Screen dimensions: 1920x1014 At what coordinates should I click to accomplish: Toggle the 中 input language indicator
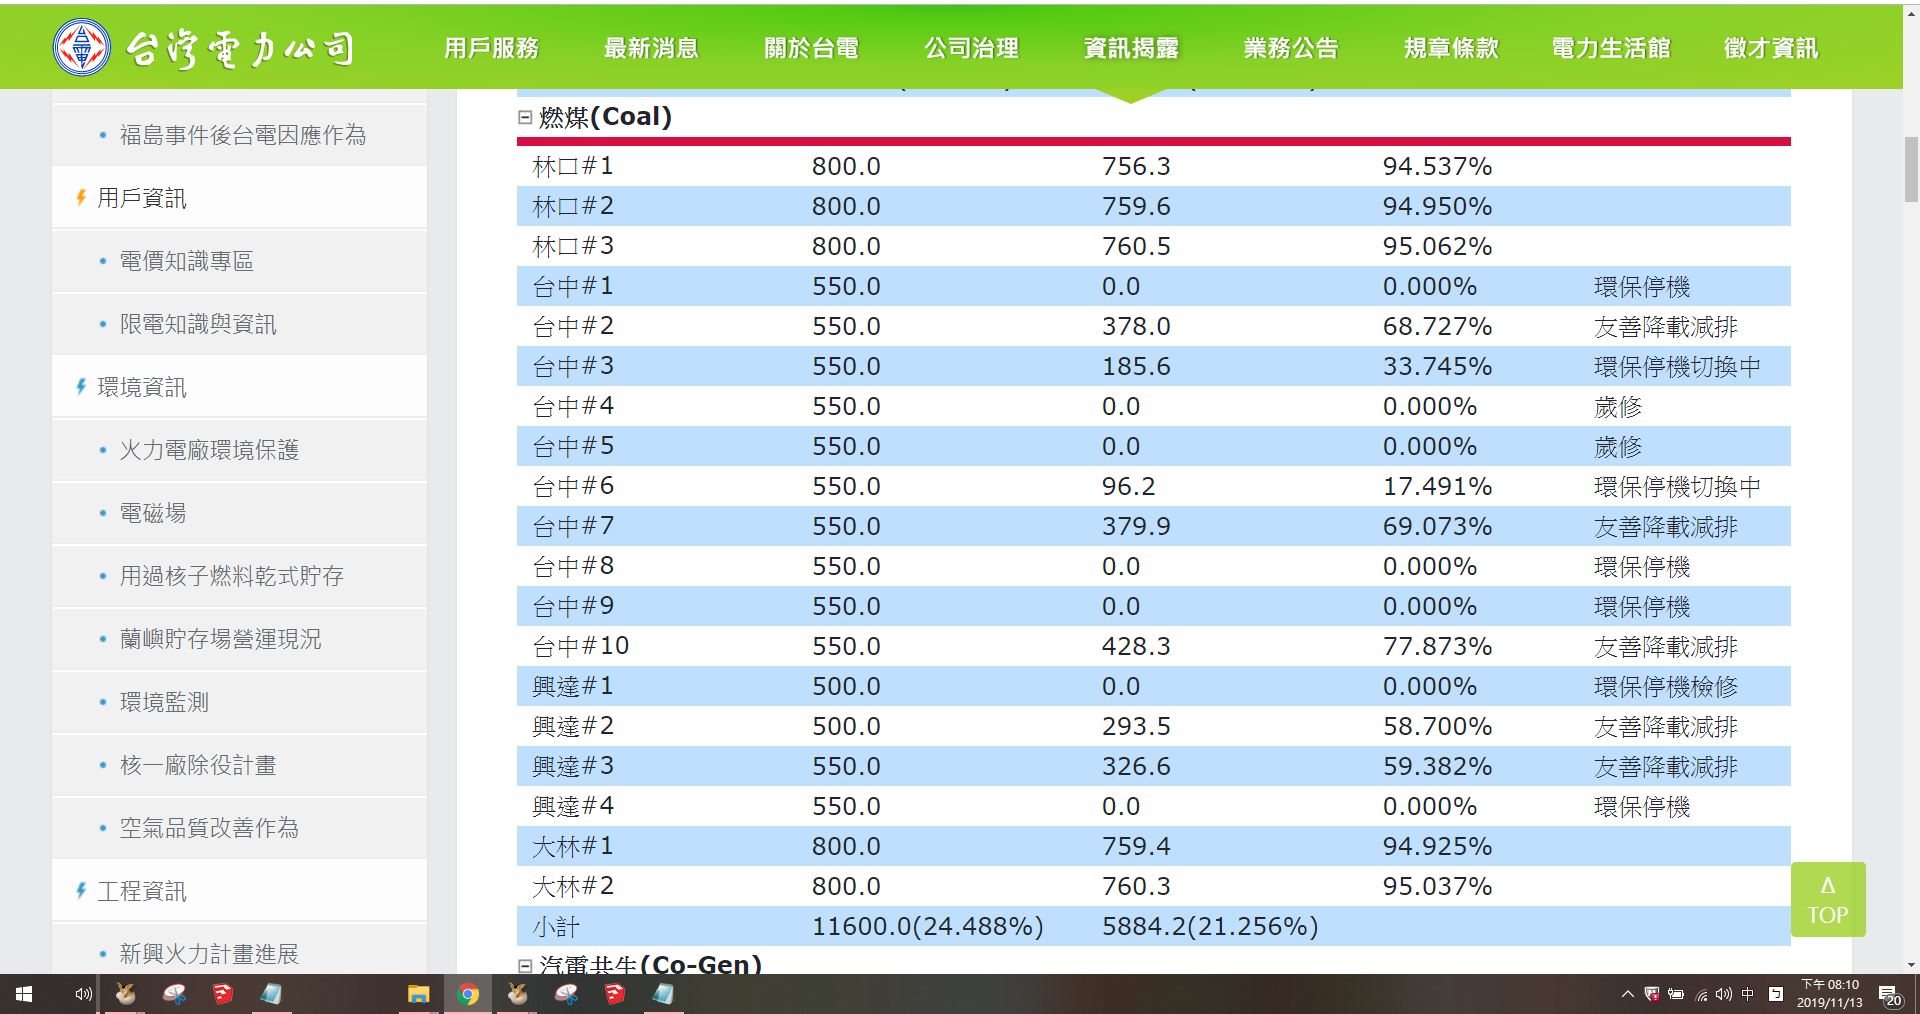point(1748,994)
